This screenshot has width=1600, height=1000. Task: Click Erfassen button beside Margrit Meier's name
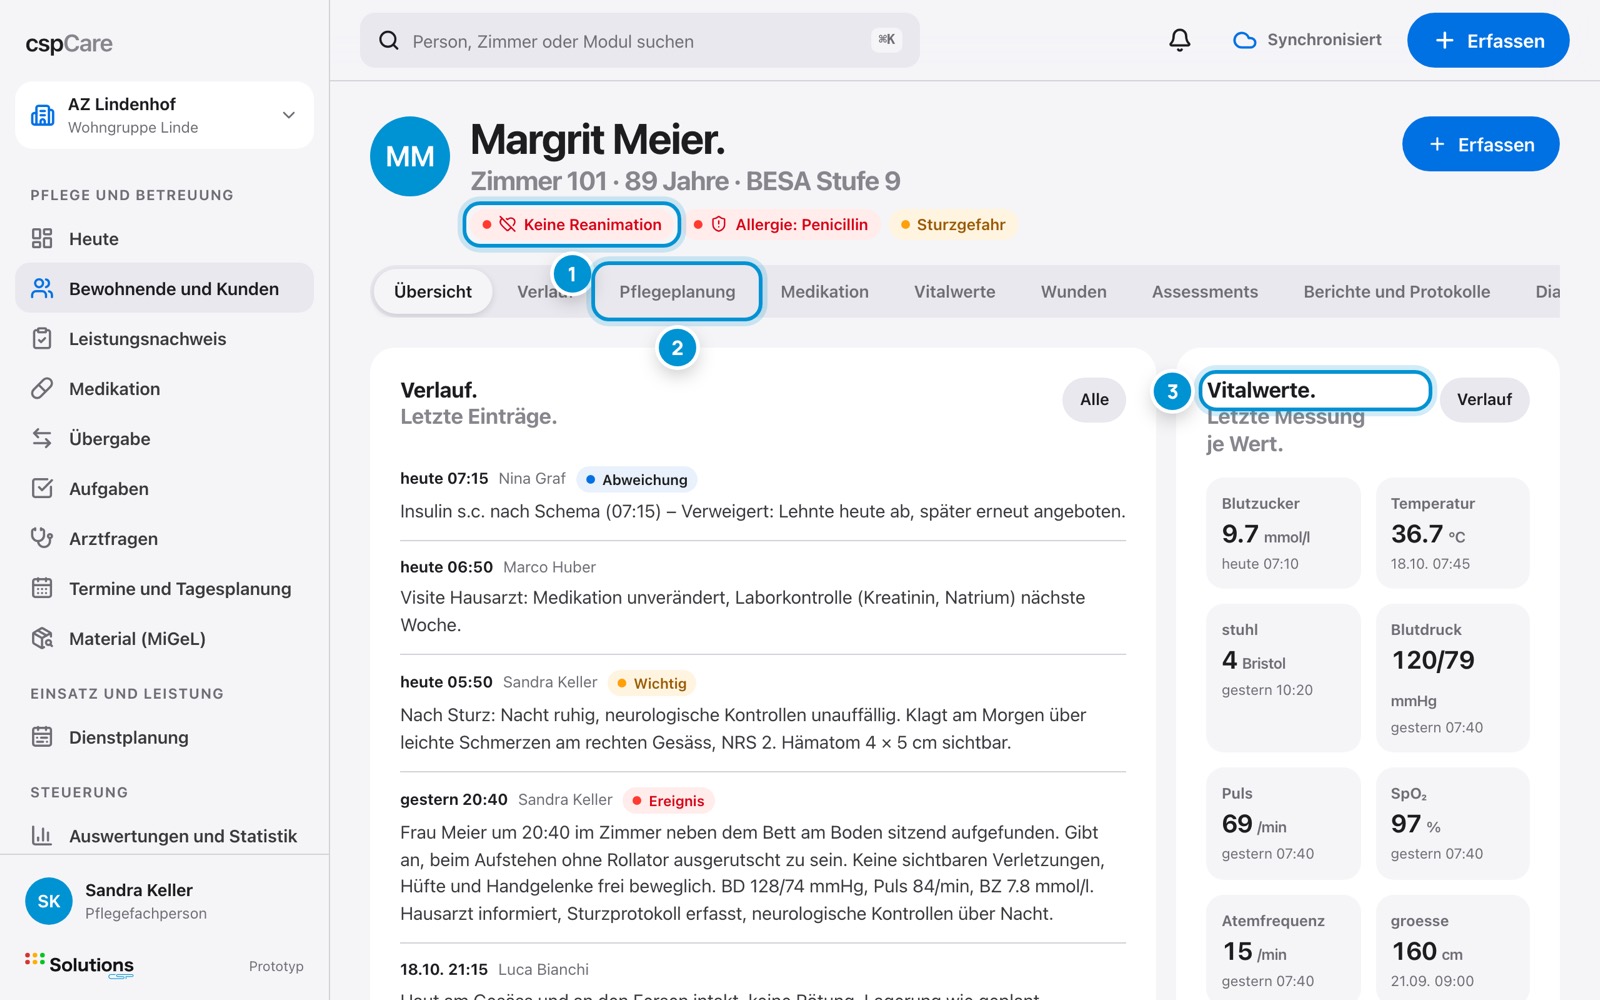[x=1481, y=144]
